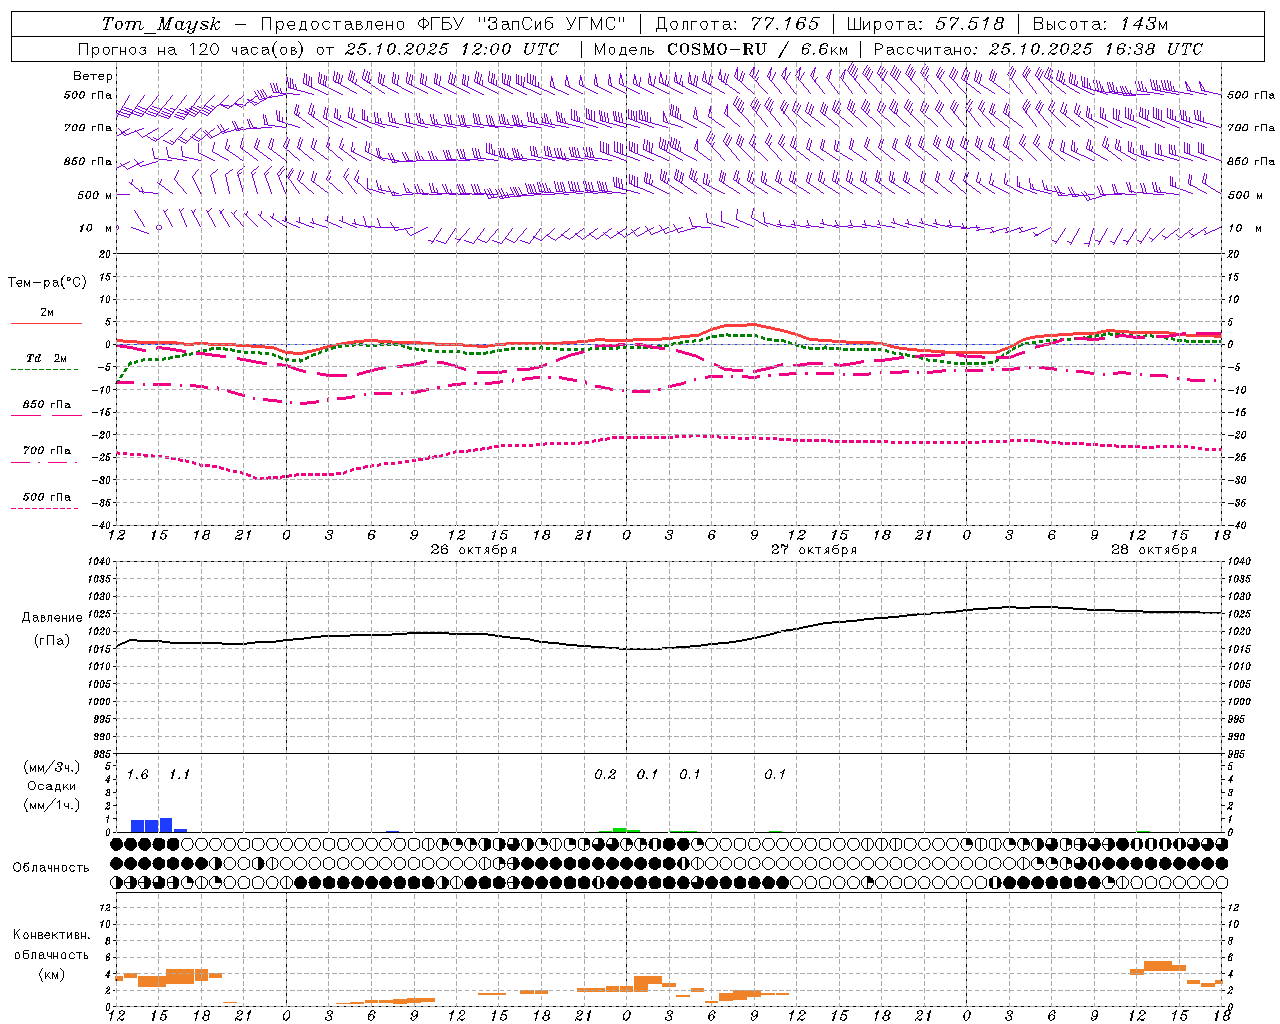Click the 1.6 precipitation amount value
Image resolution: width=1280 pixels, height=1024 pixels.
coord(138,775)
